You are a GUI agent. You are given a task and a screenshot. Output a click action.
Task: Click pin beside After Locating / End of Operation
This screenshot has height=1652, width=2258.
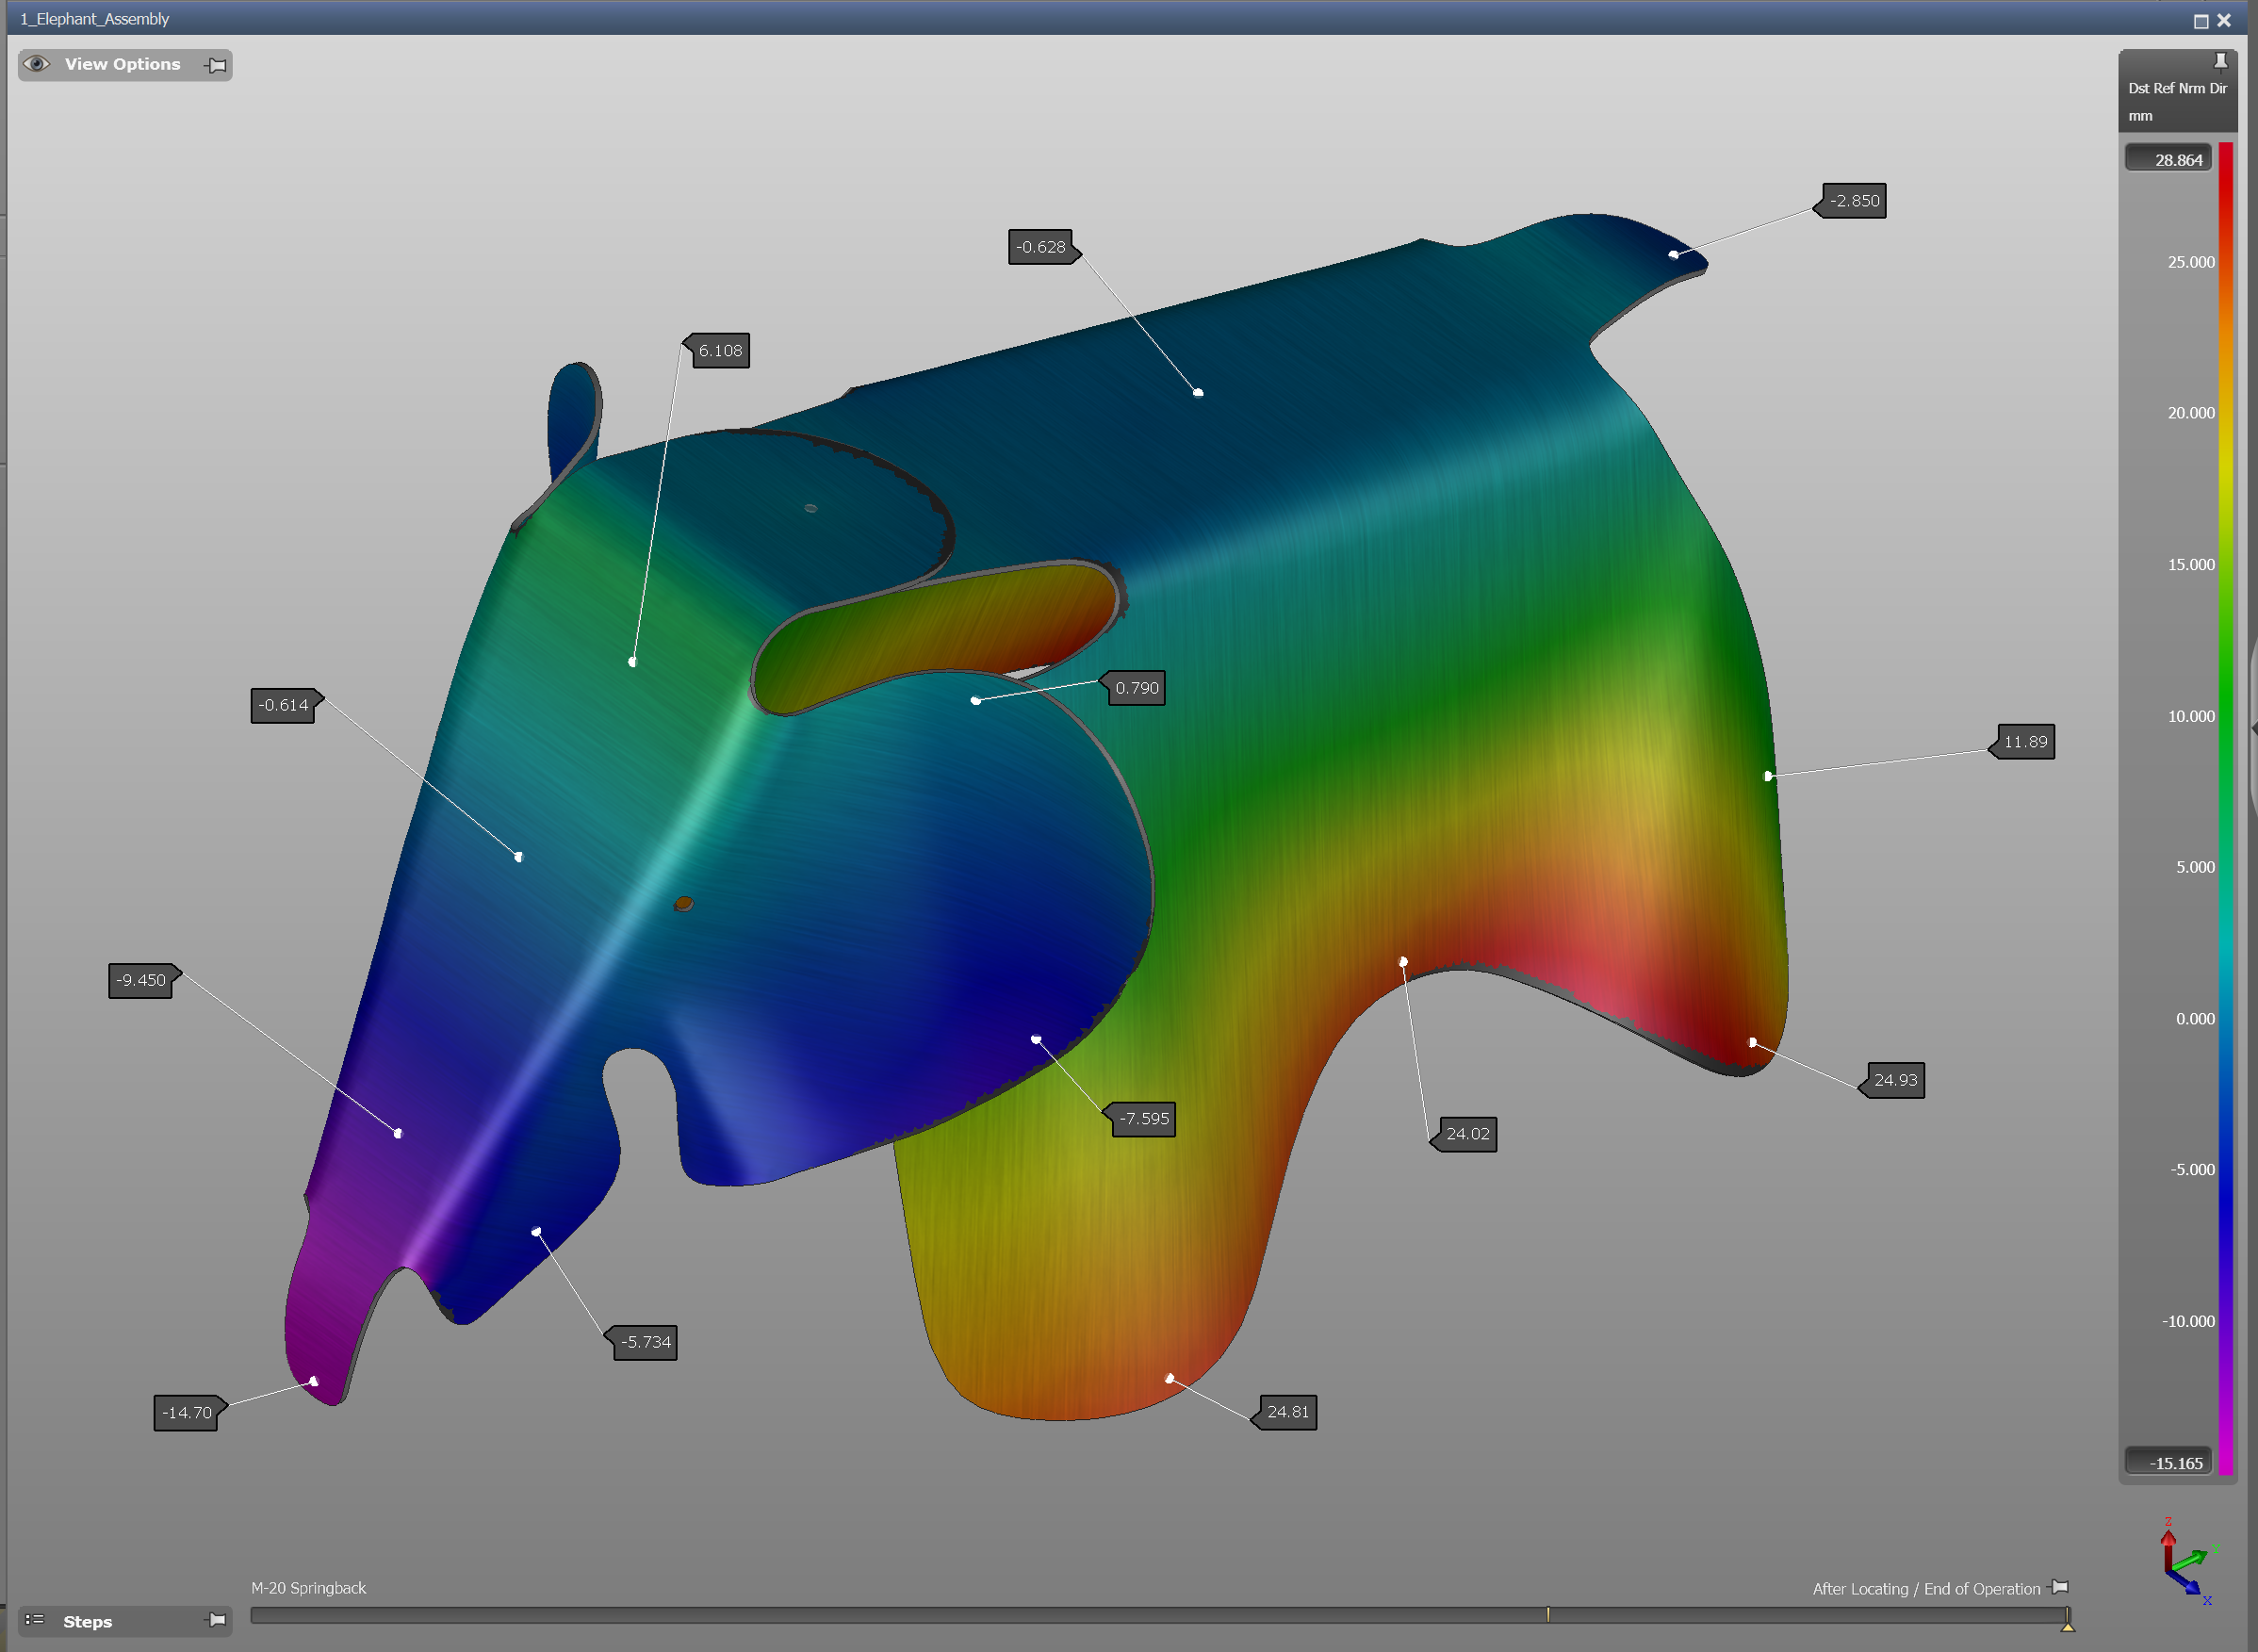(x=2059, y=1588)
